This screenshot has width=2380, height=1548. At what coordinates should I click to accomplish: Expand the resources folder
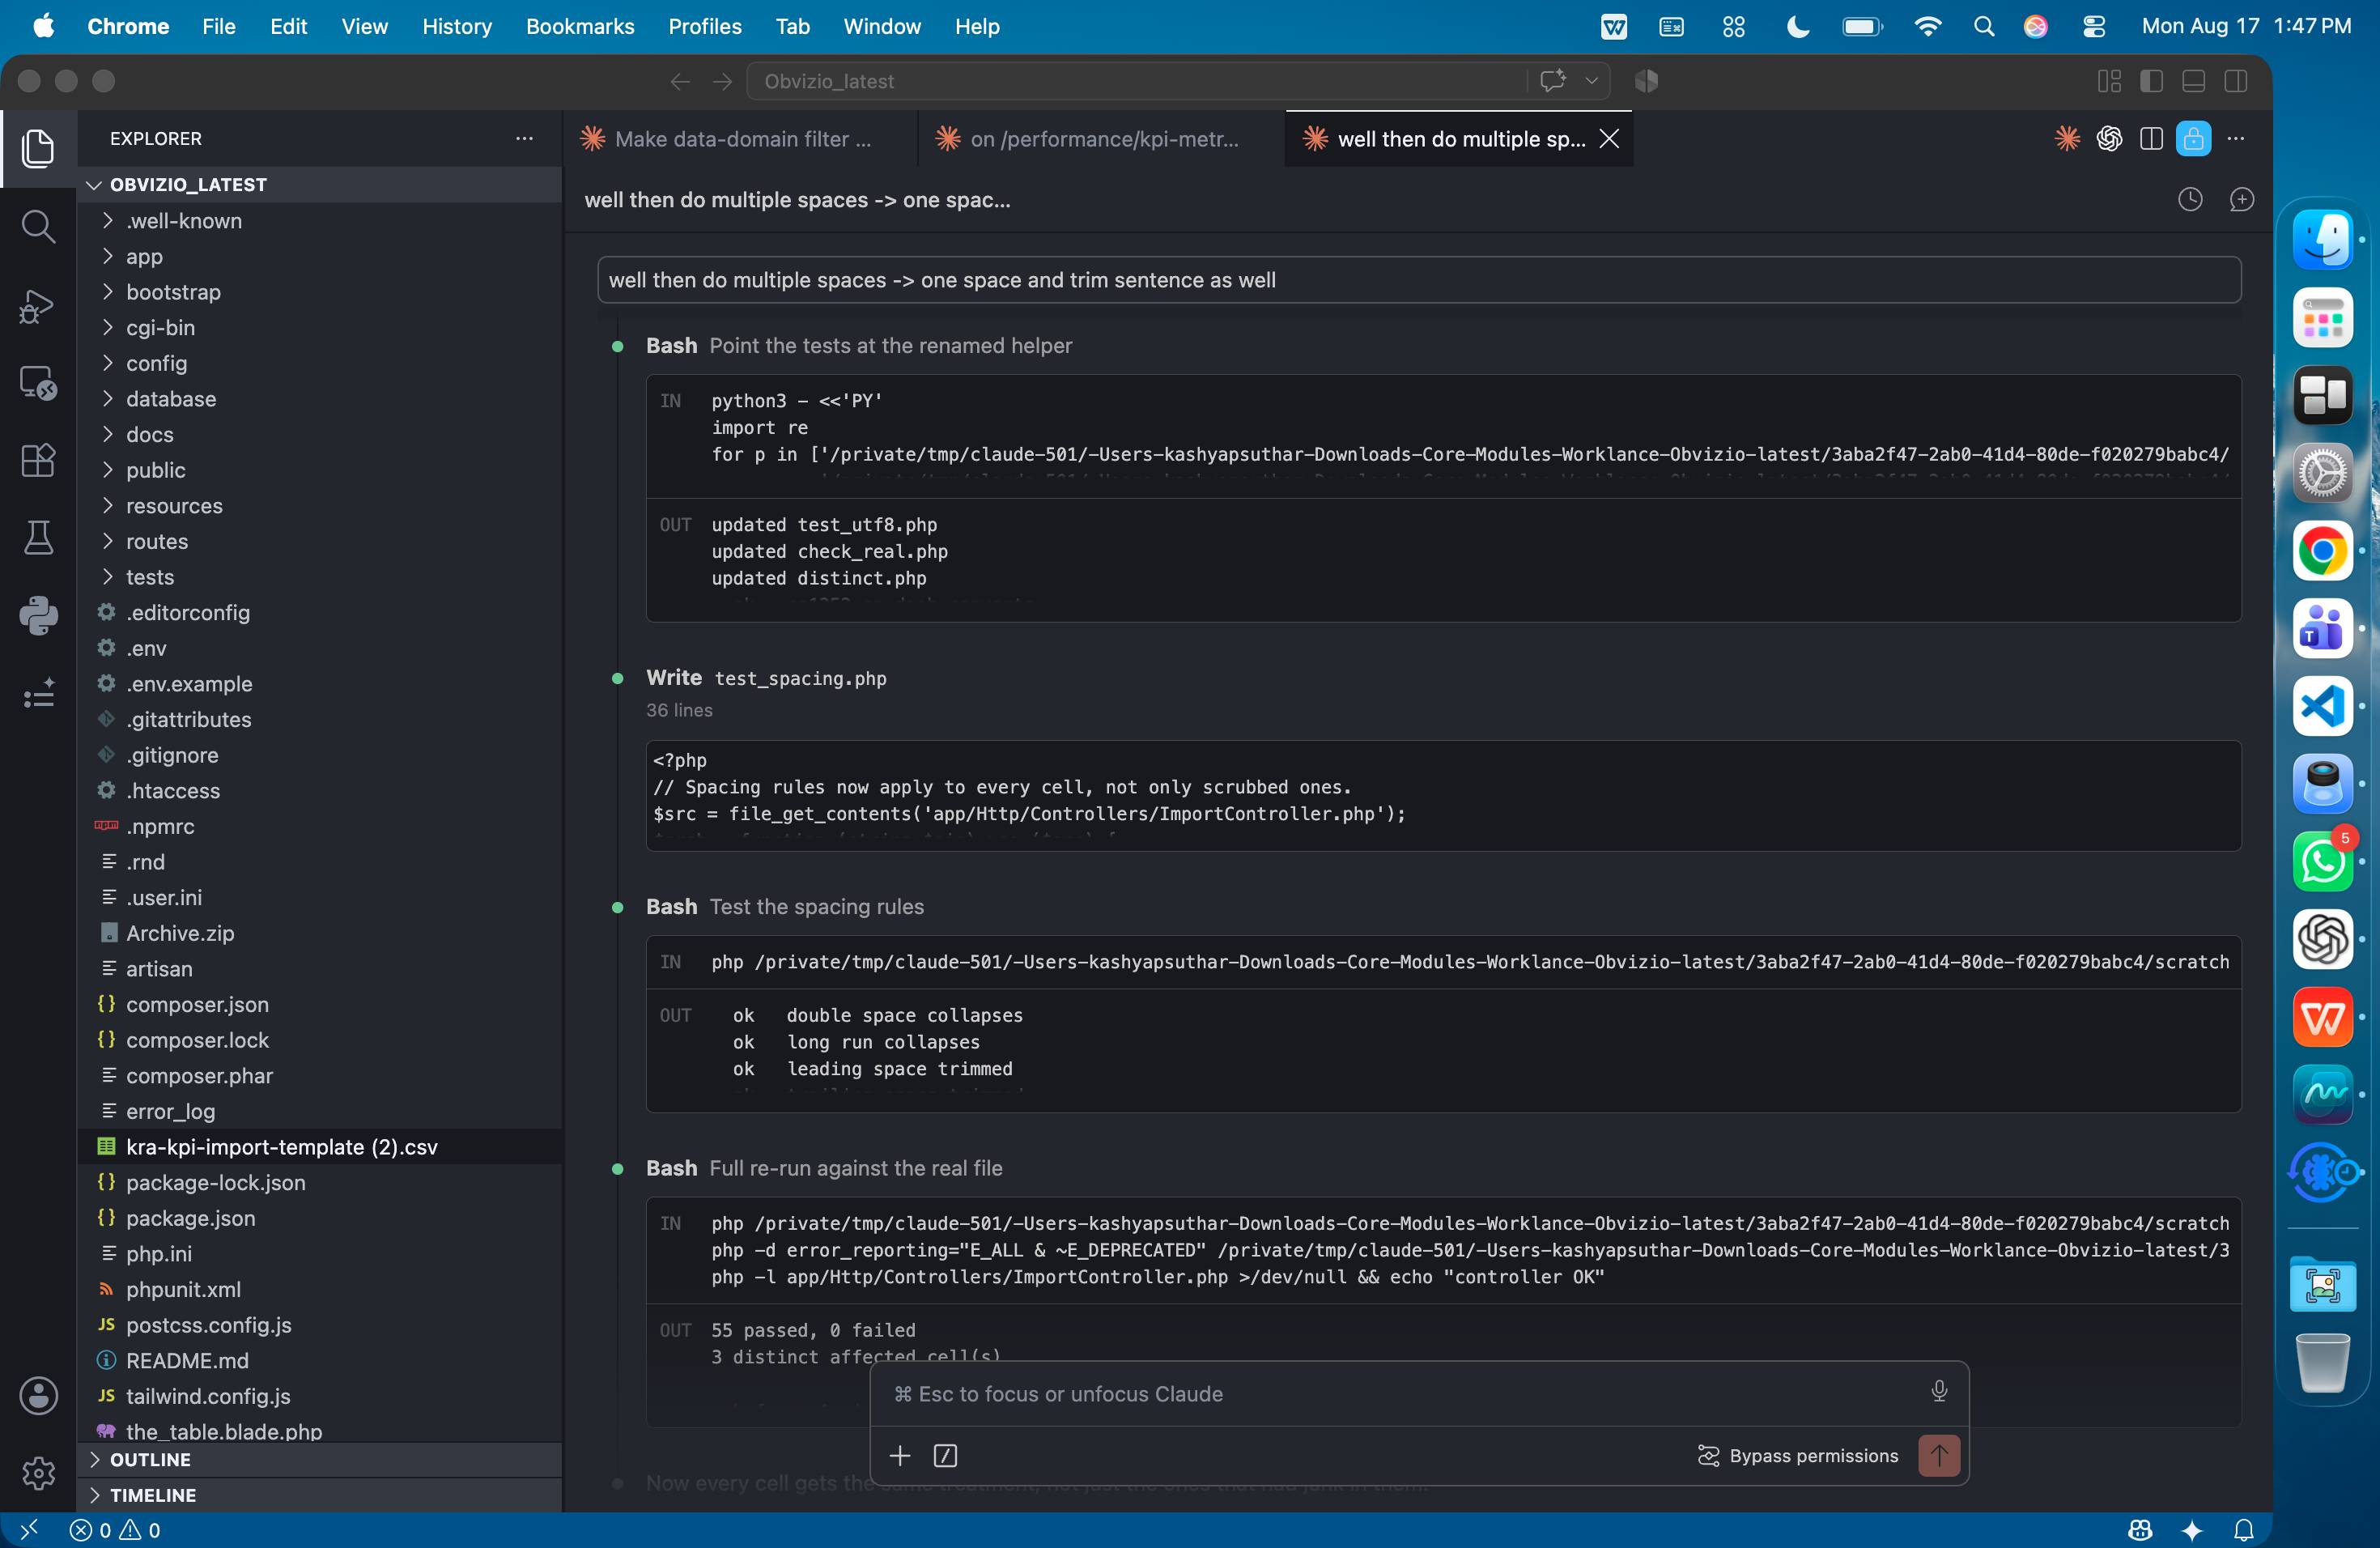click(x=174, y=506)
